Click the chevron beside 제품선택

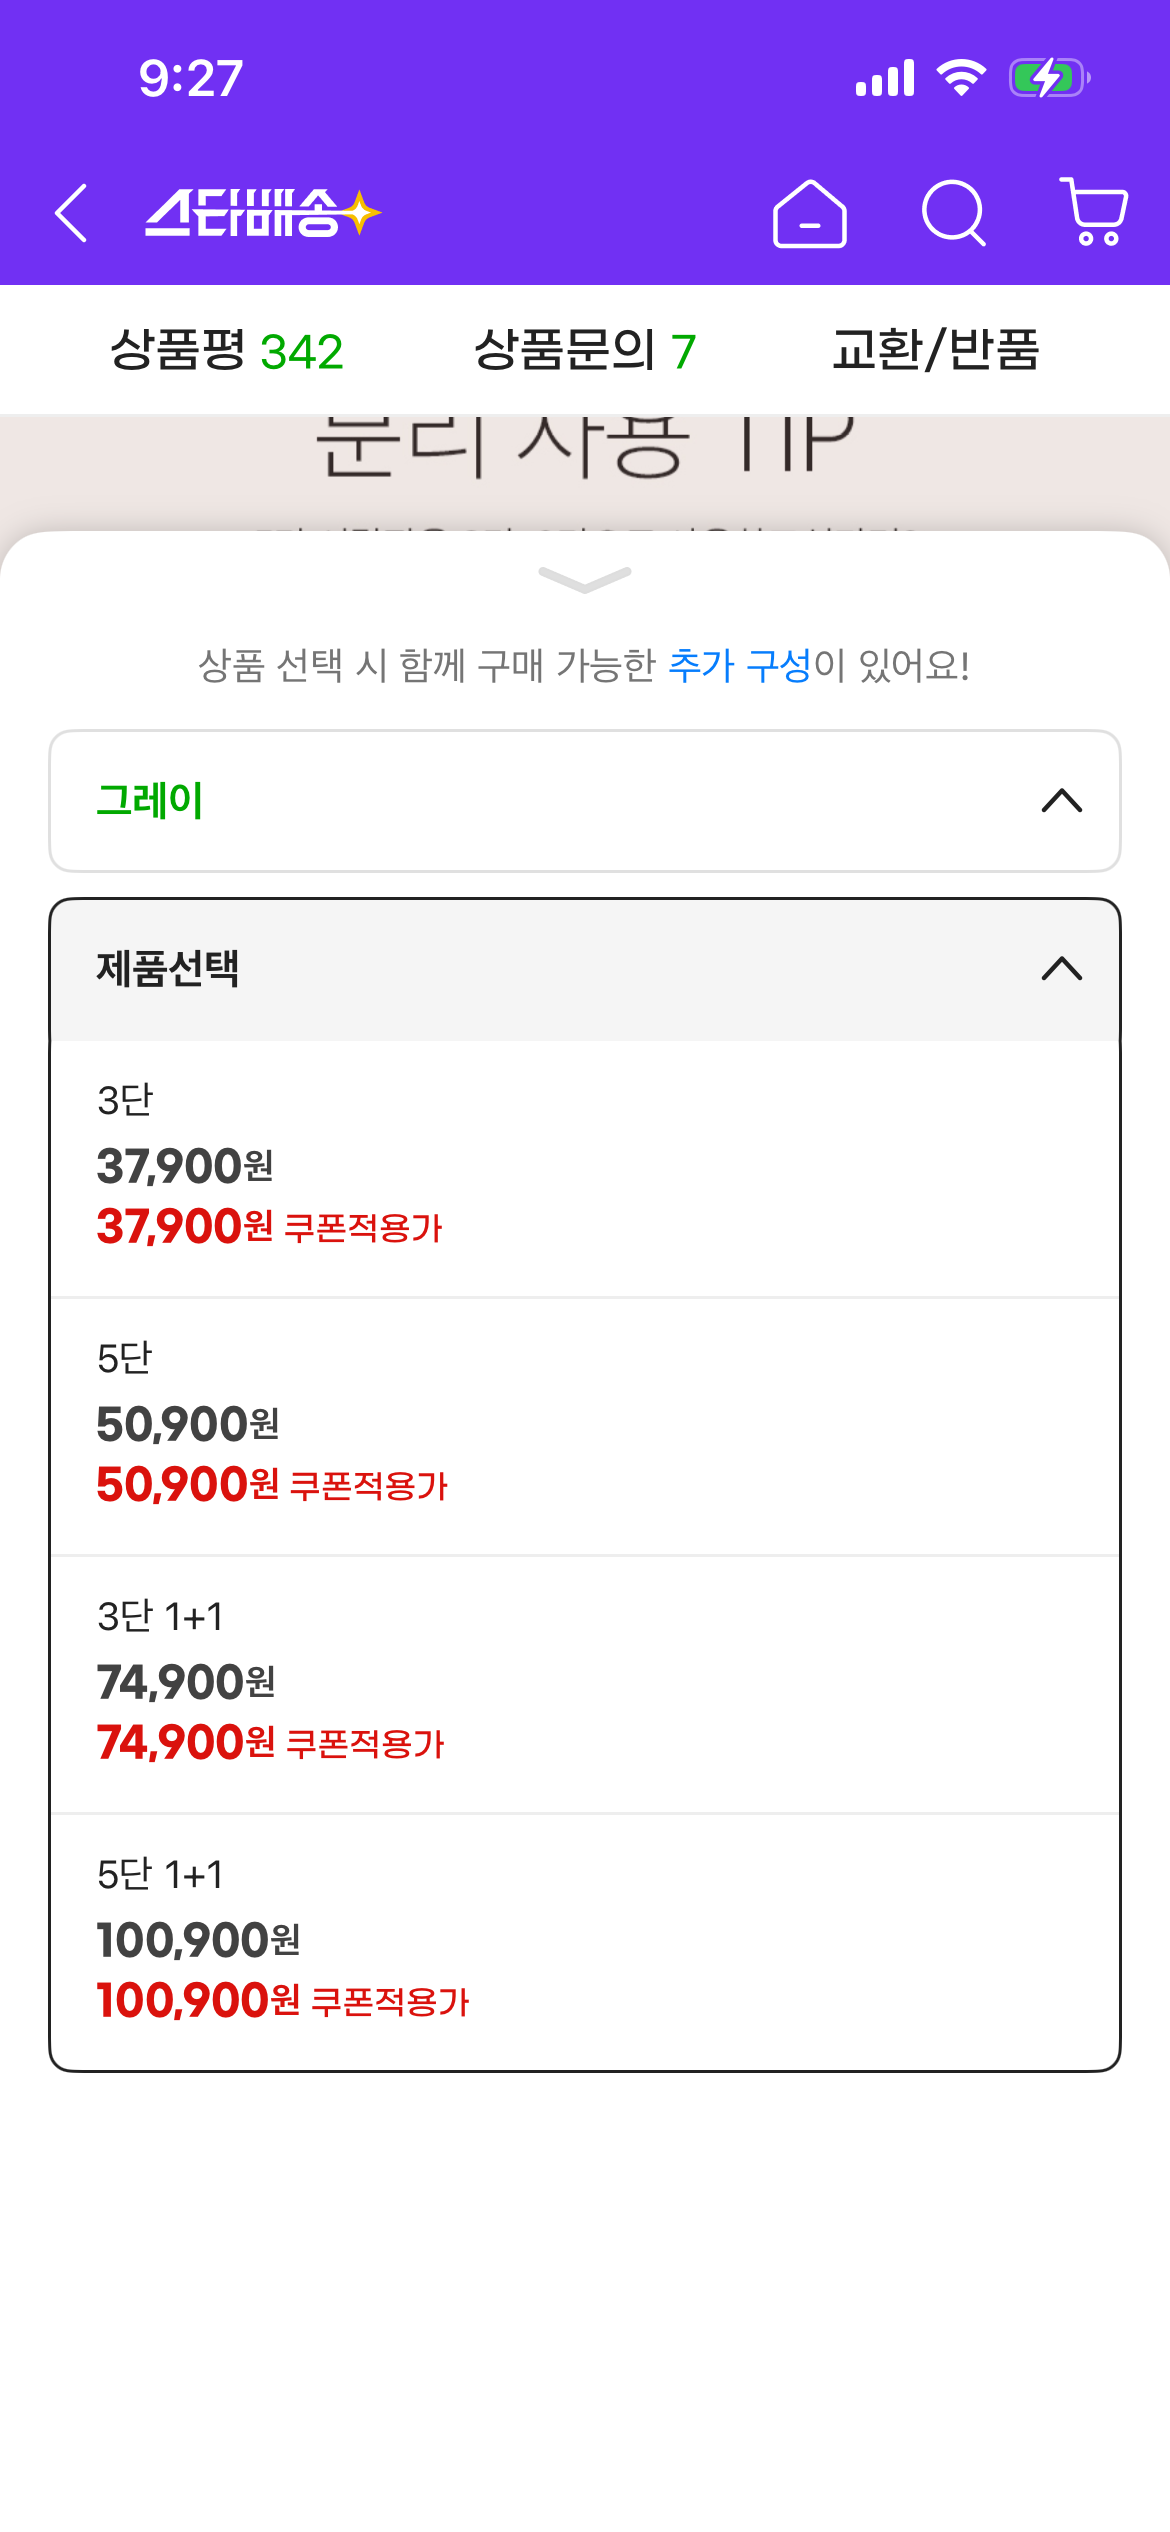[x=1062, y=969]
